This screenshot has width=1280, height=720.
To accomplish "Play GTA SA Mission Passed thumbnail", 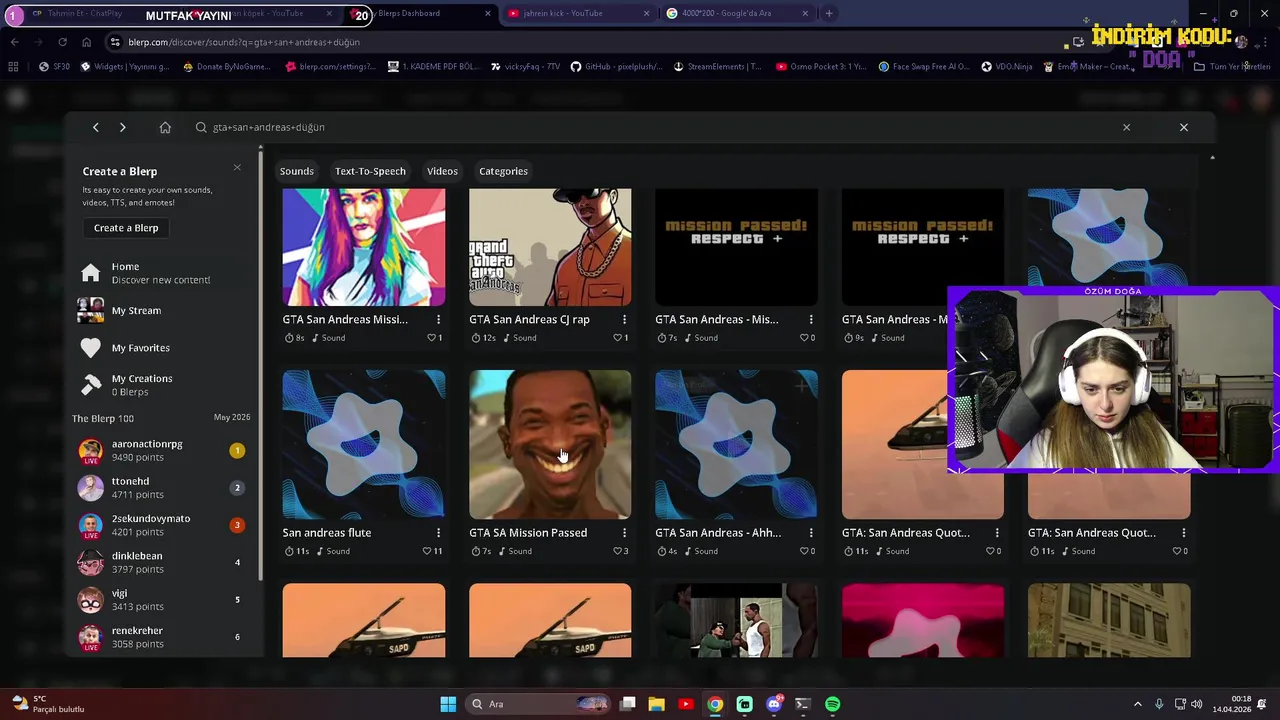I will pyautogui.click(x=550, y=445).
